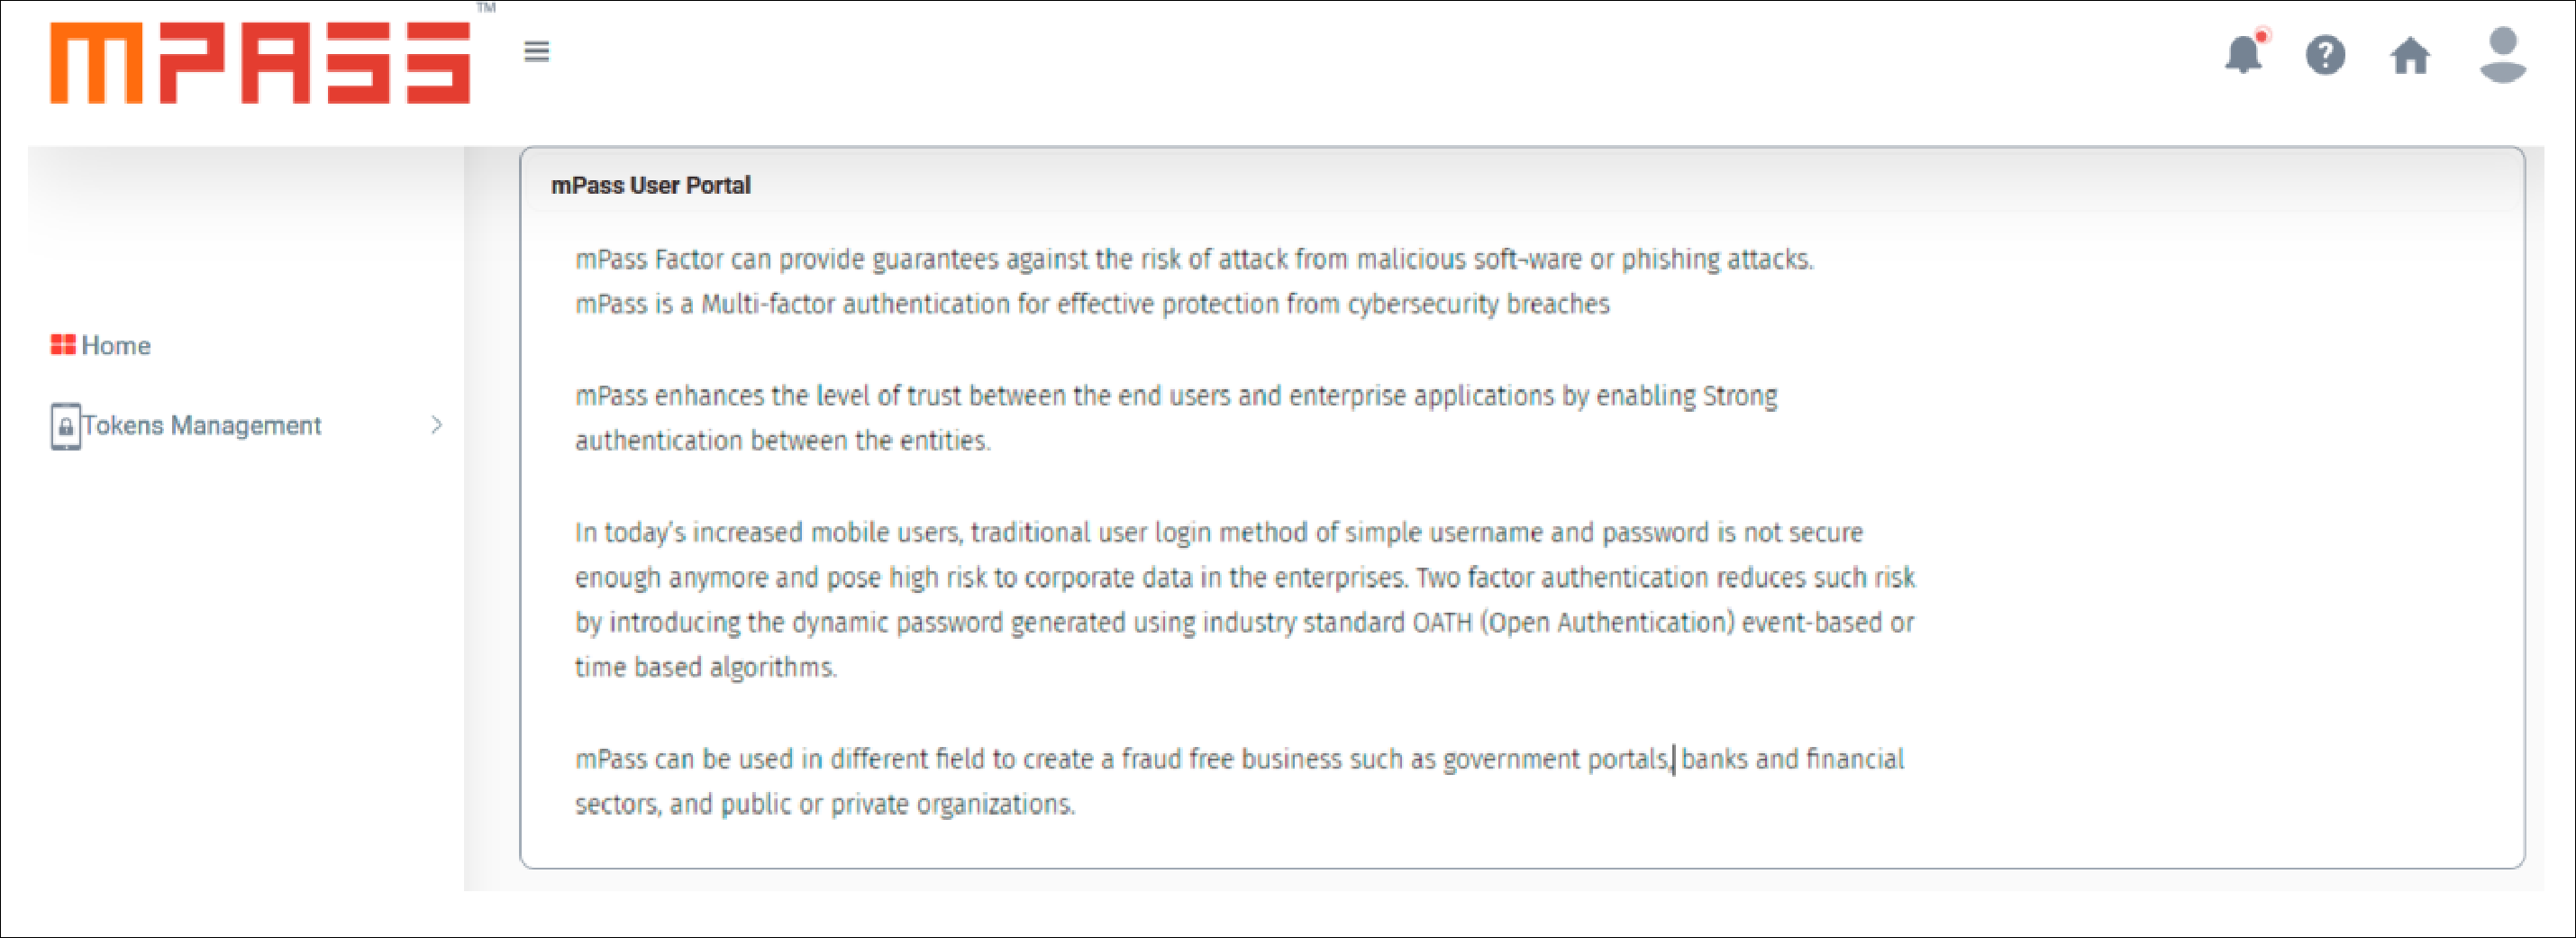Click the red notification badge dot
Image resolution: width=2576 pixels, height=938 pixels.
tap(2261, 36)
